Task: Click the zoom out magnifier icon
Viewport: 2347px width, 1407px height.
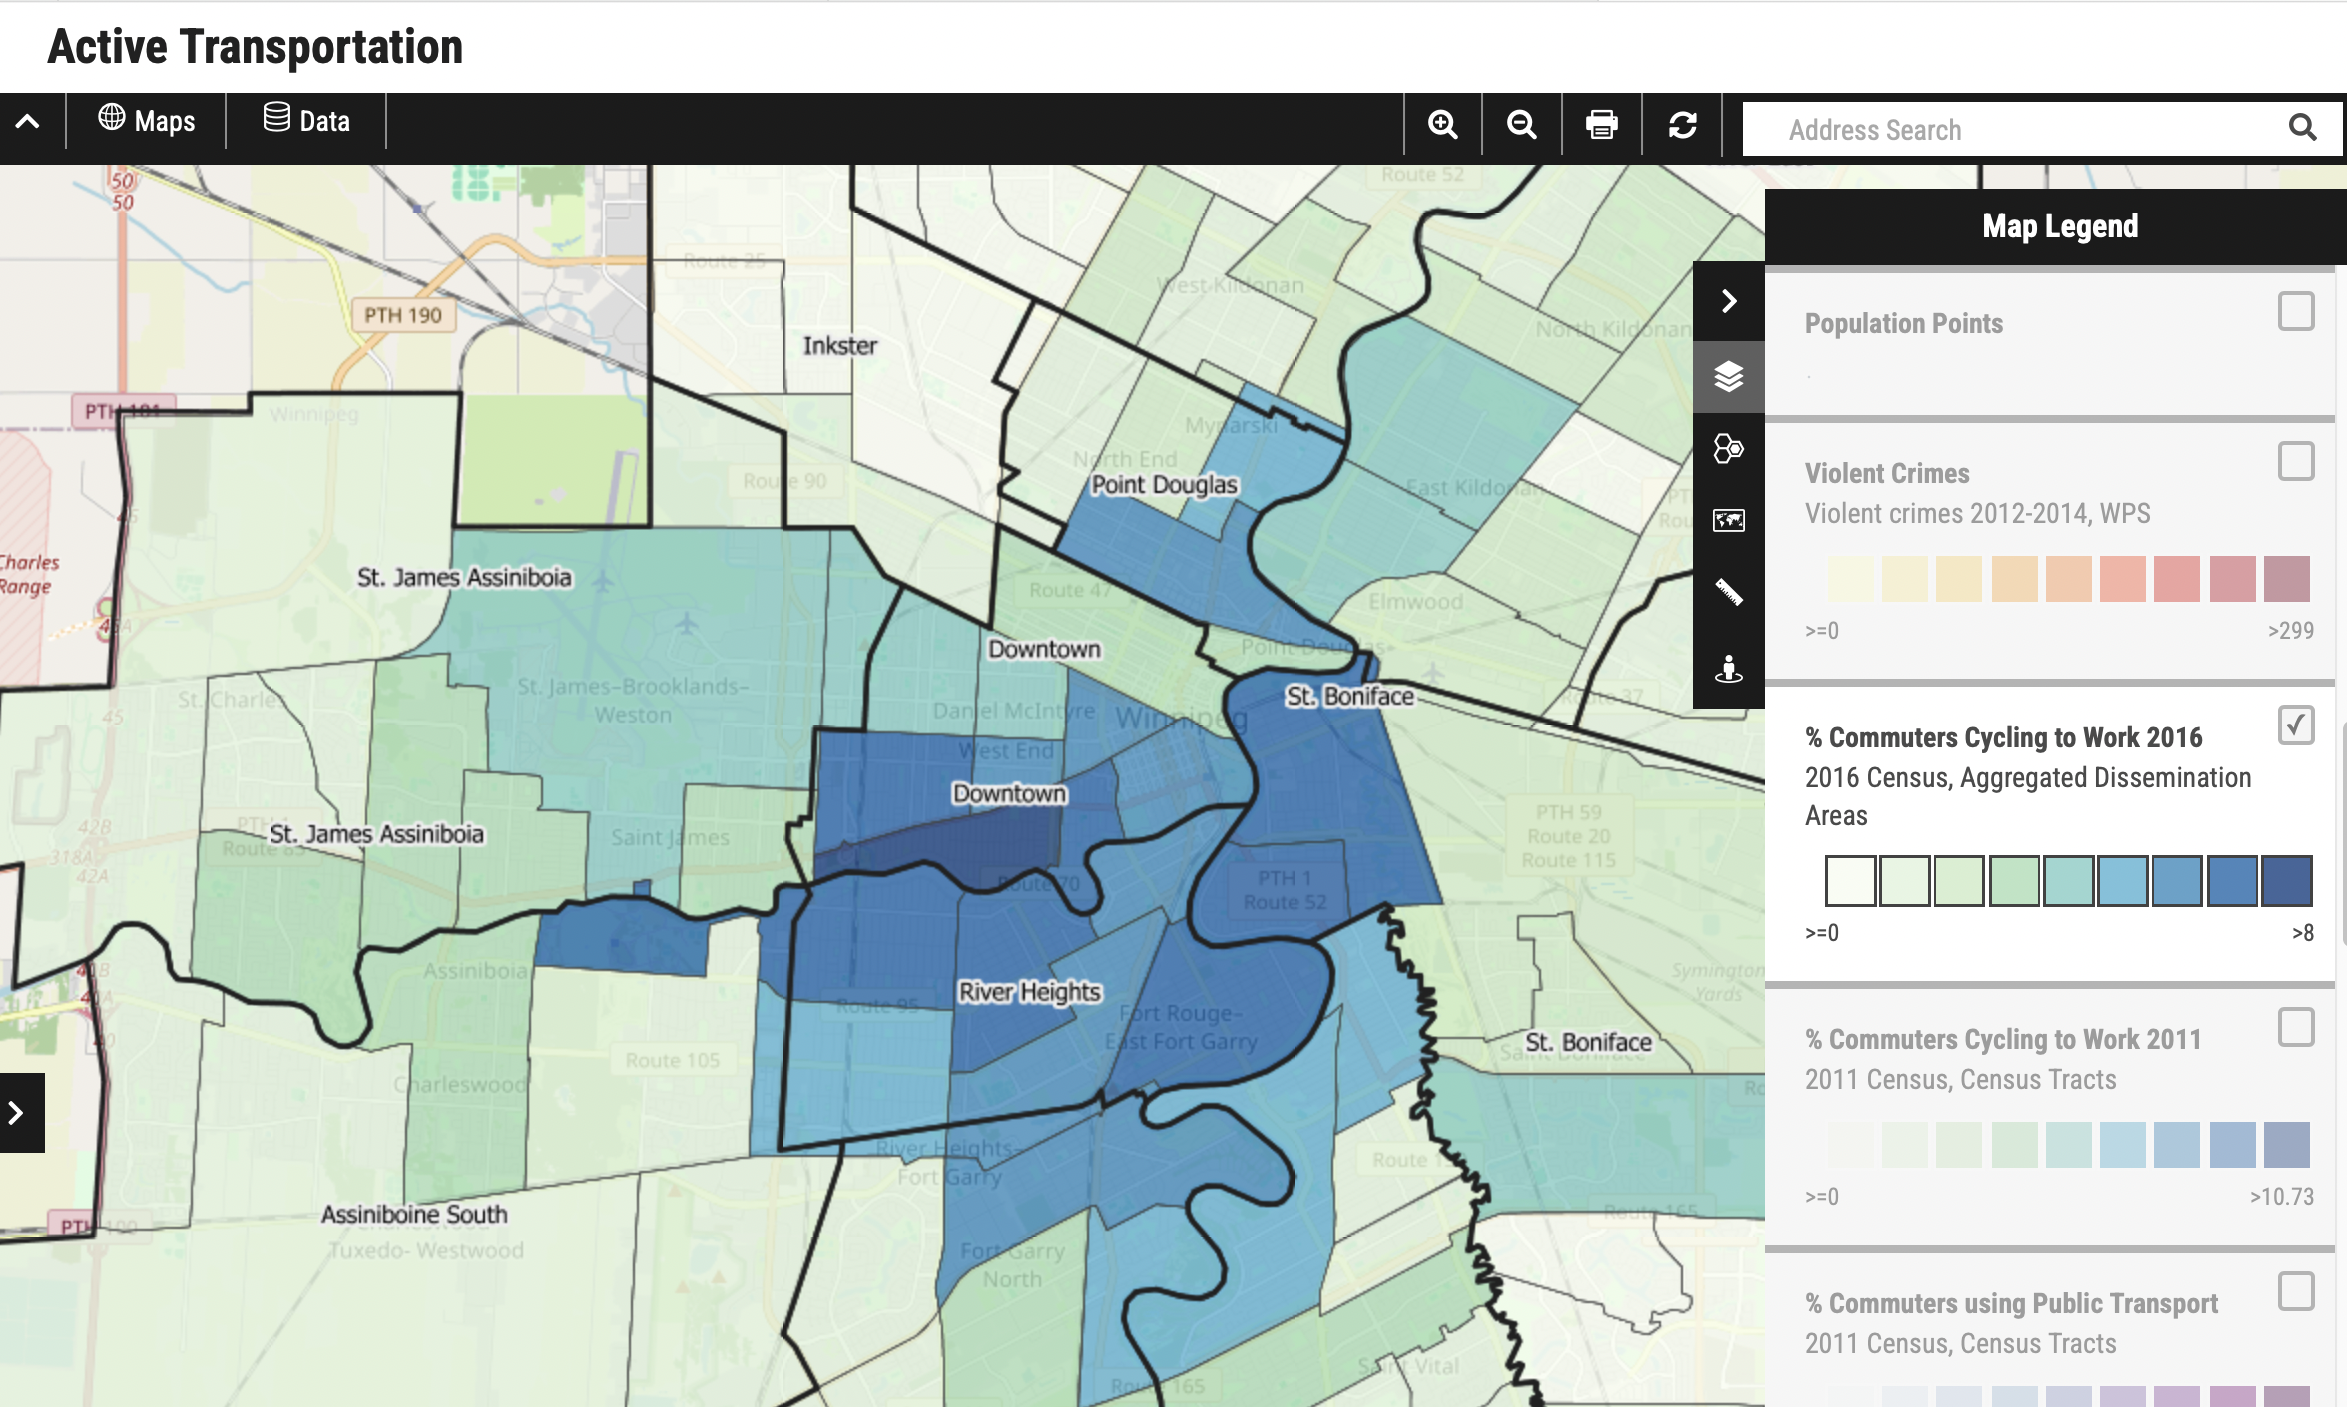Action: (x=1521, y=125)
